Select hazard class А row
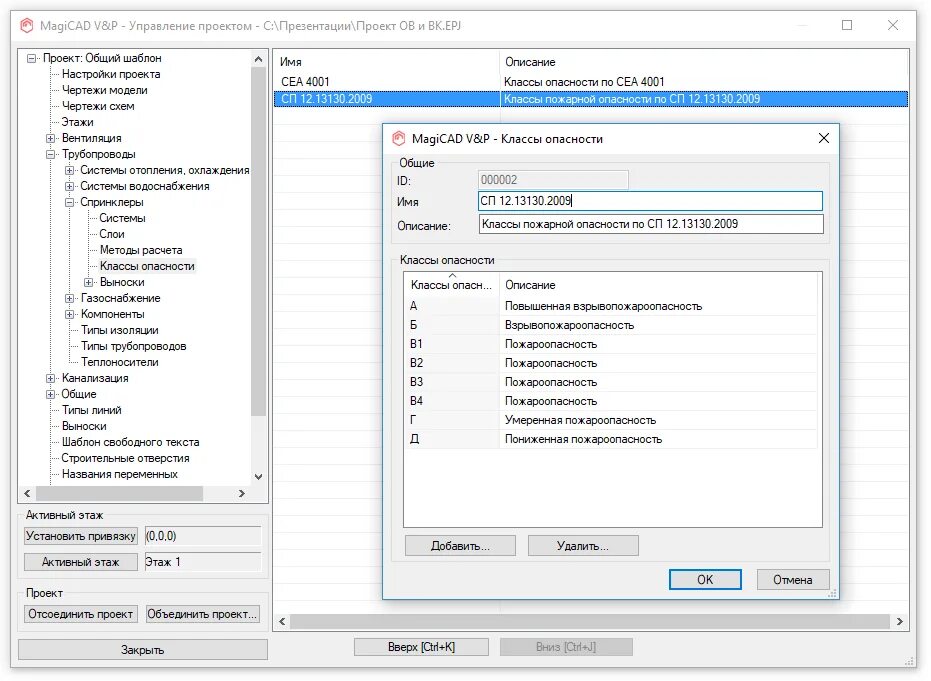931x681 pixels. point(611,306)
